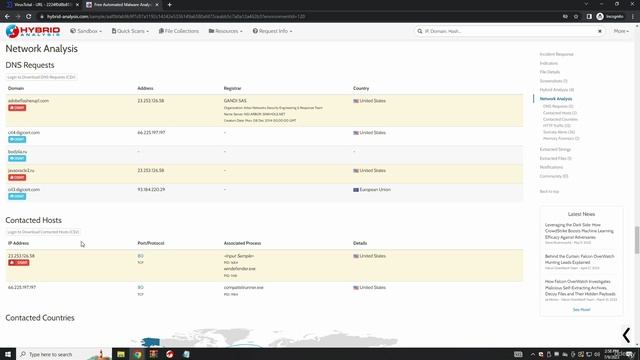Jump to DNS Requests subsection in sidebar
Viewport: 640px width, 360px height.
pyautogui.click(x=558, y=106)
